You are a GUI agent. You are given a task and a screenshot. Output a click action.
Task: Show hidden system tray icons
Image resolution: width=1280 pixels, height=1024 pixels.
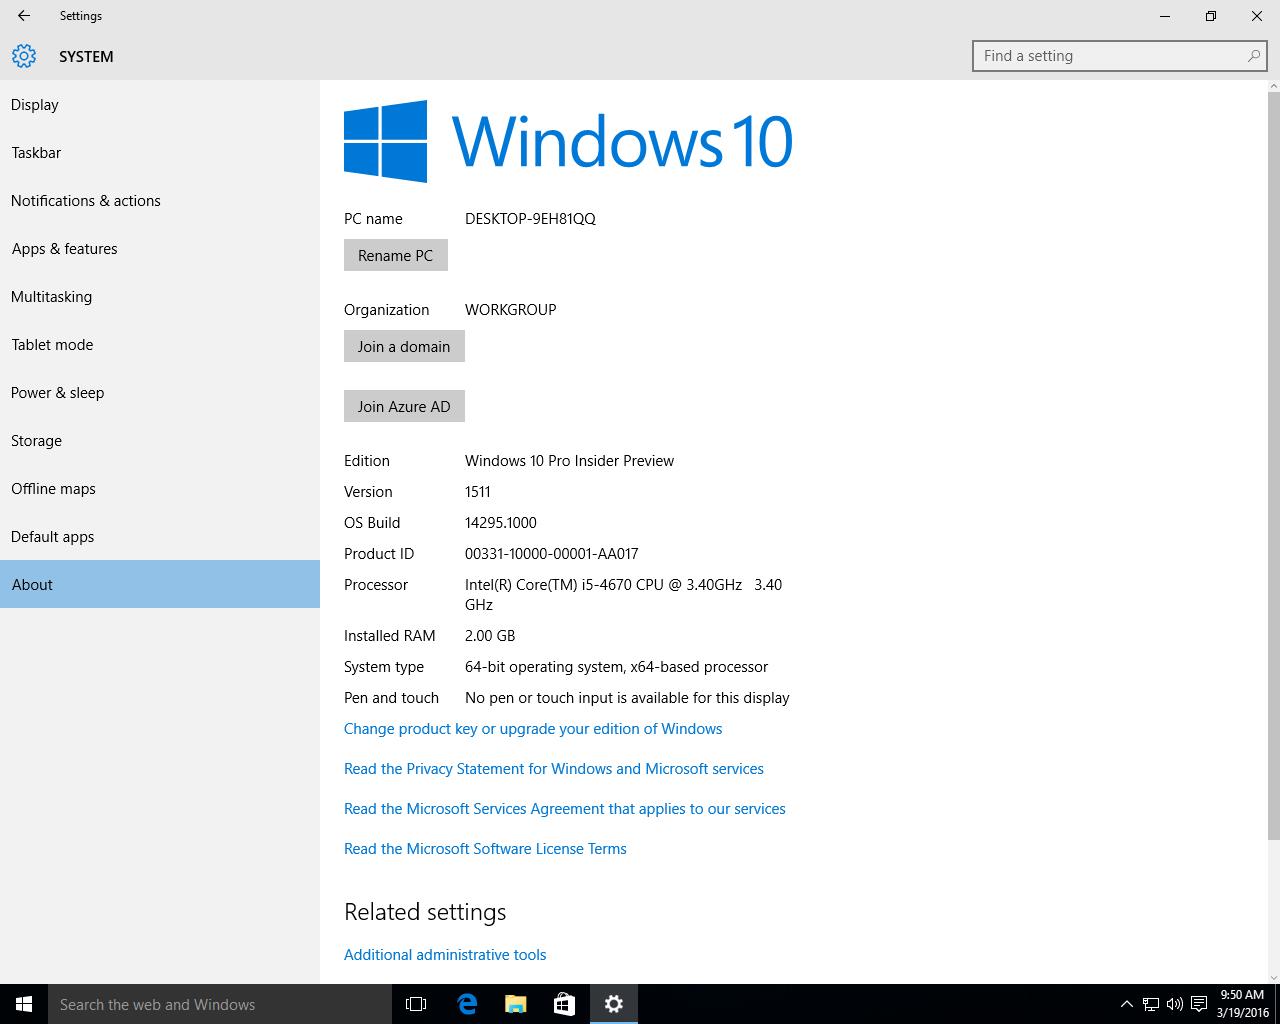tap(1126, 1004)
